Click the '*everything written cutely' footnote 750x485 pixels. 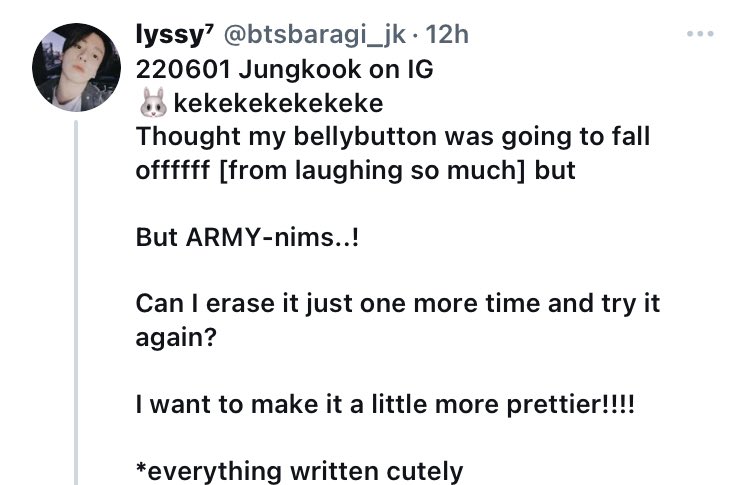pos(299,472)
